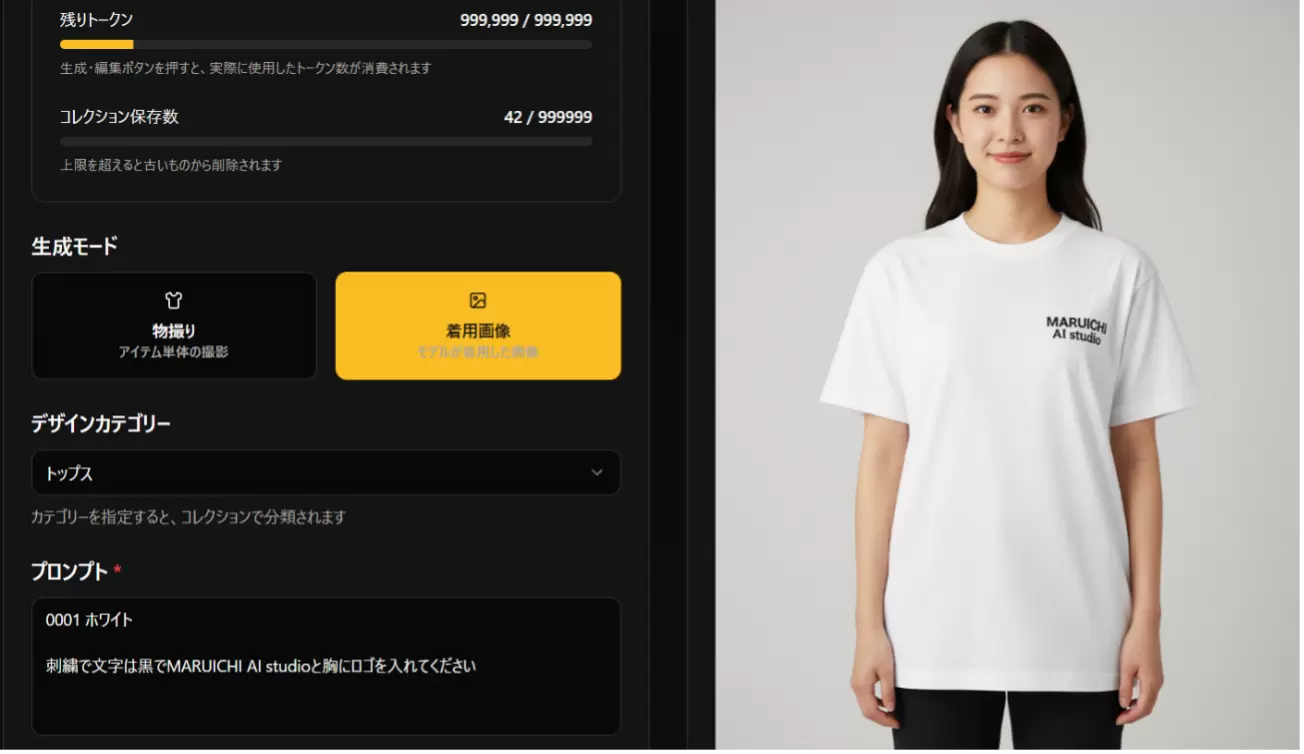Open the トップス category dropdown
Viewport: 1304px width, 754px height.
326,473
